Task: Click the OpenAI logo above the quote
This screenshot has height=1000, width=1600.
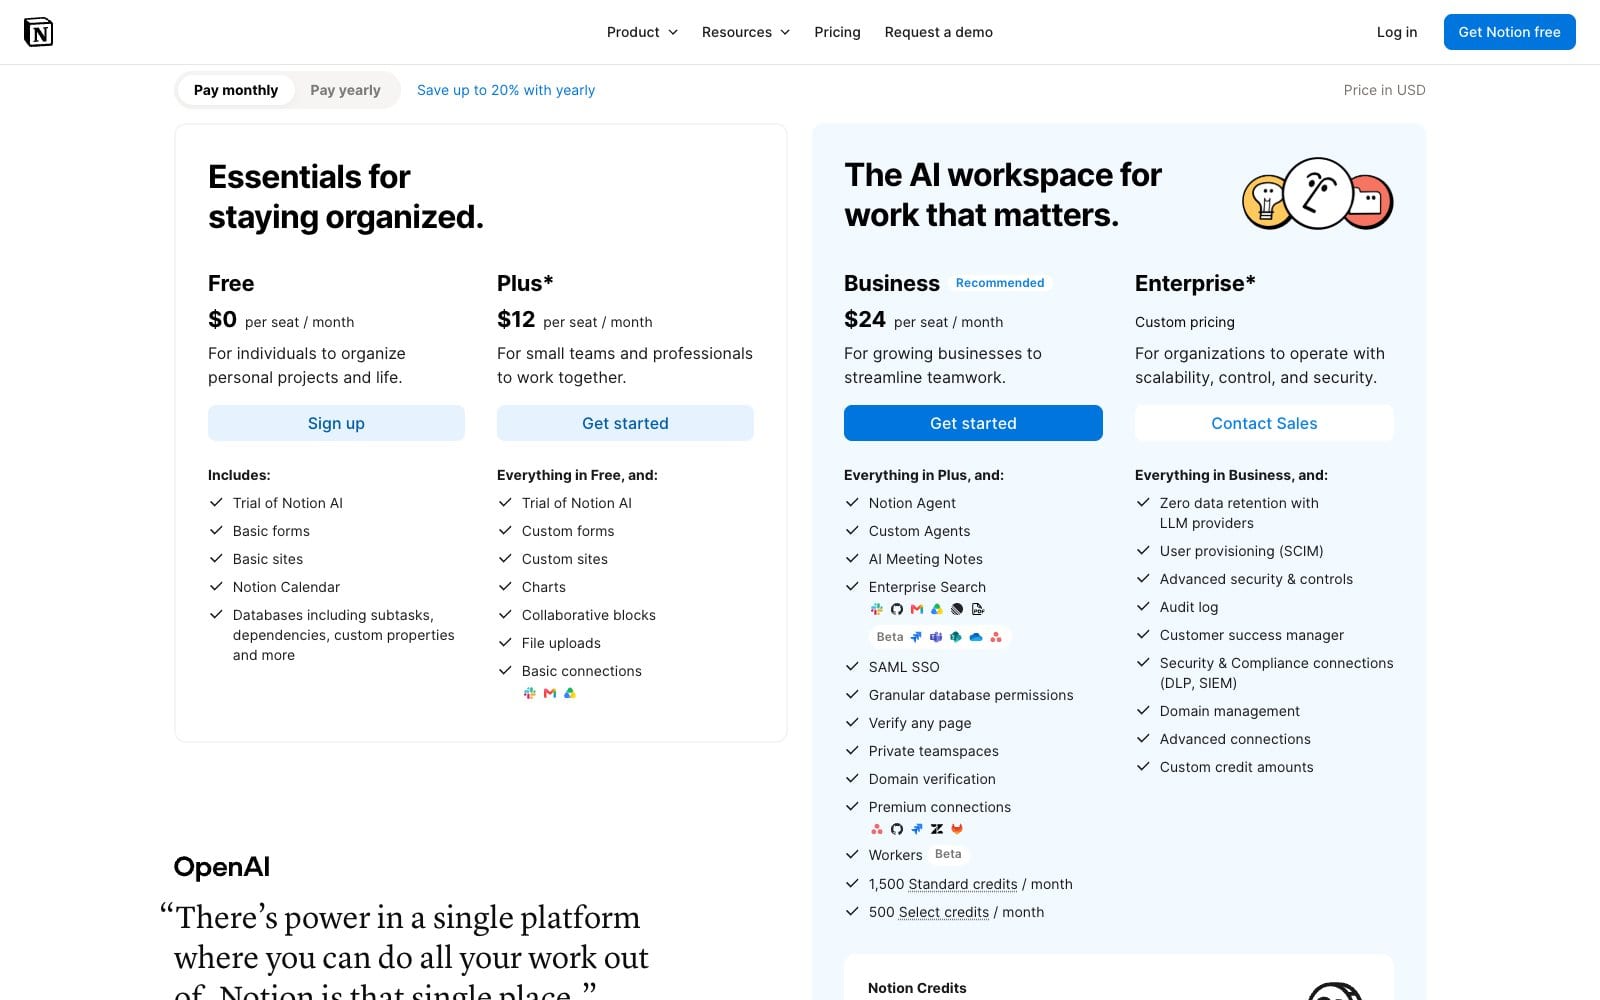Action: 222,867
